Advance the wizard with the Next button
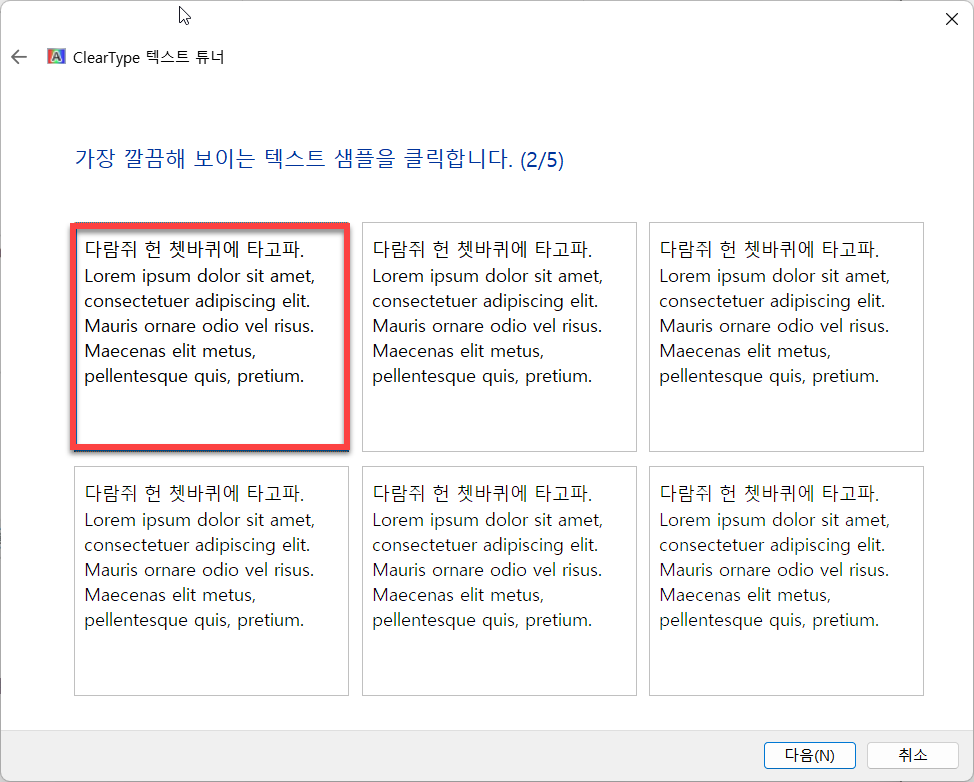The image size is (974, 782). [809, 755]
